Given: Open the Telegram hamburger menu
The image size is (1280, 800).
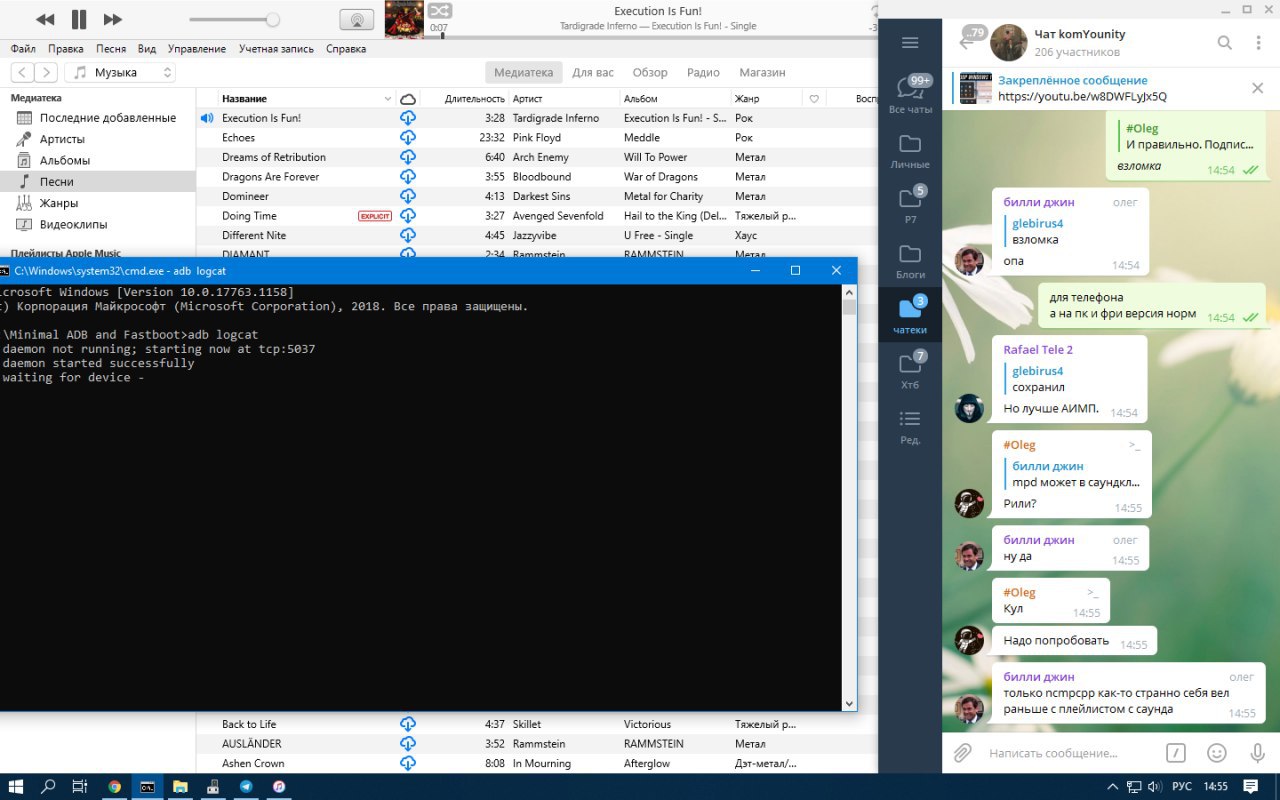Looking at the screenshot, I should click(x=910, y=42).
